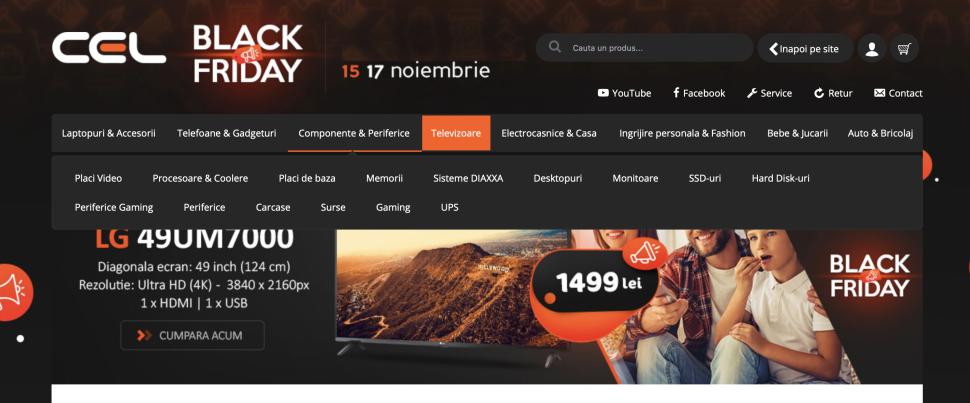The width and height of the screenshot is (970, 403).
Task: Expand Telefoane & Gadgeturi menu
Action: pos(226,133)
